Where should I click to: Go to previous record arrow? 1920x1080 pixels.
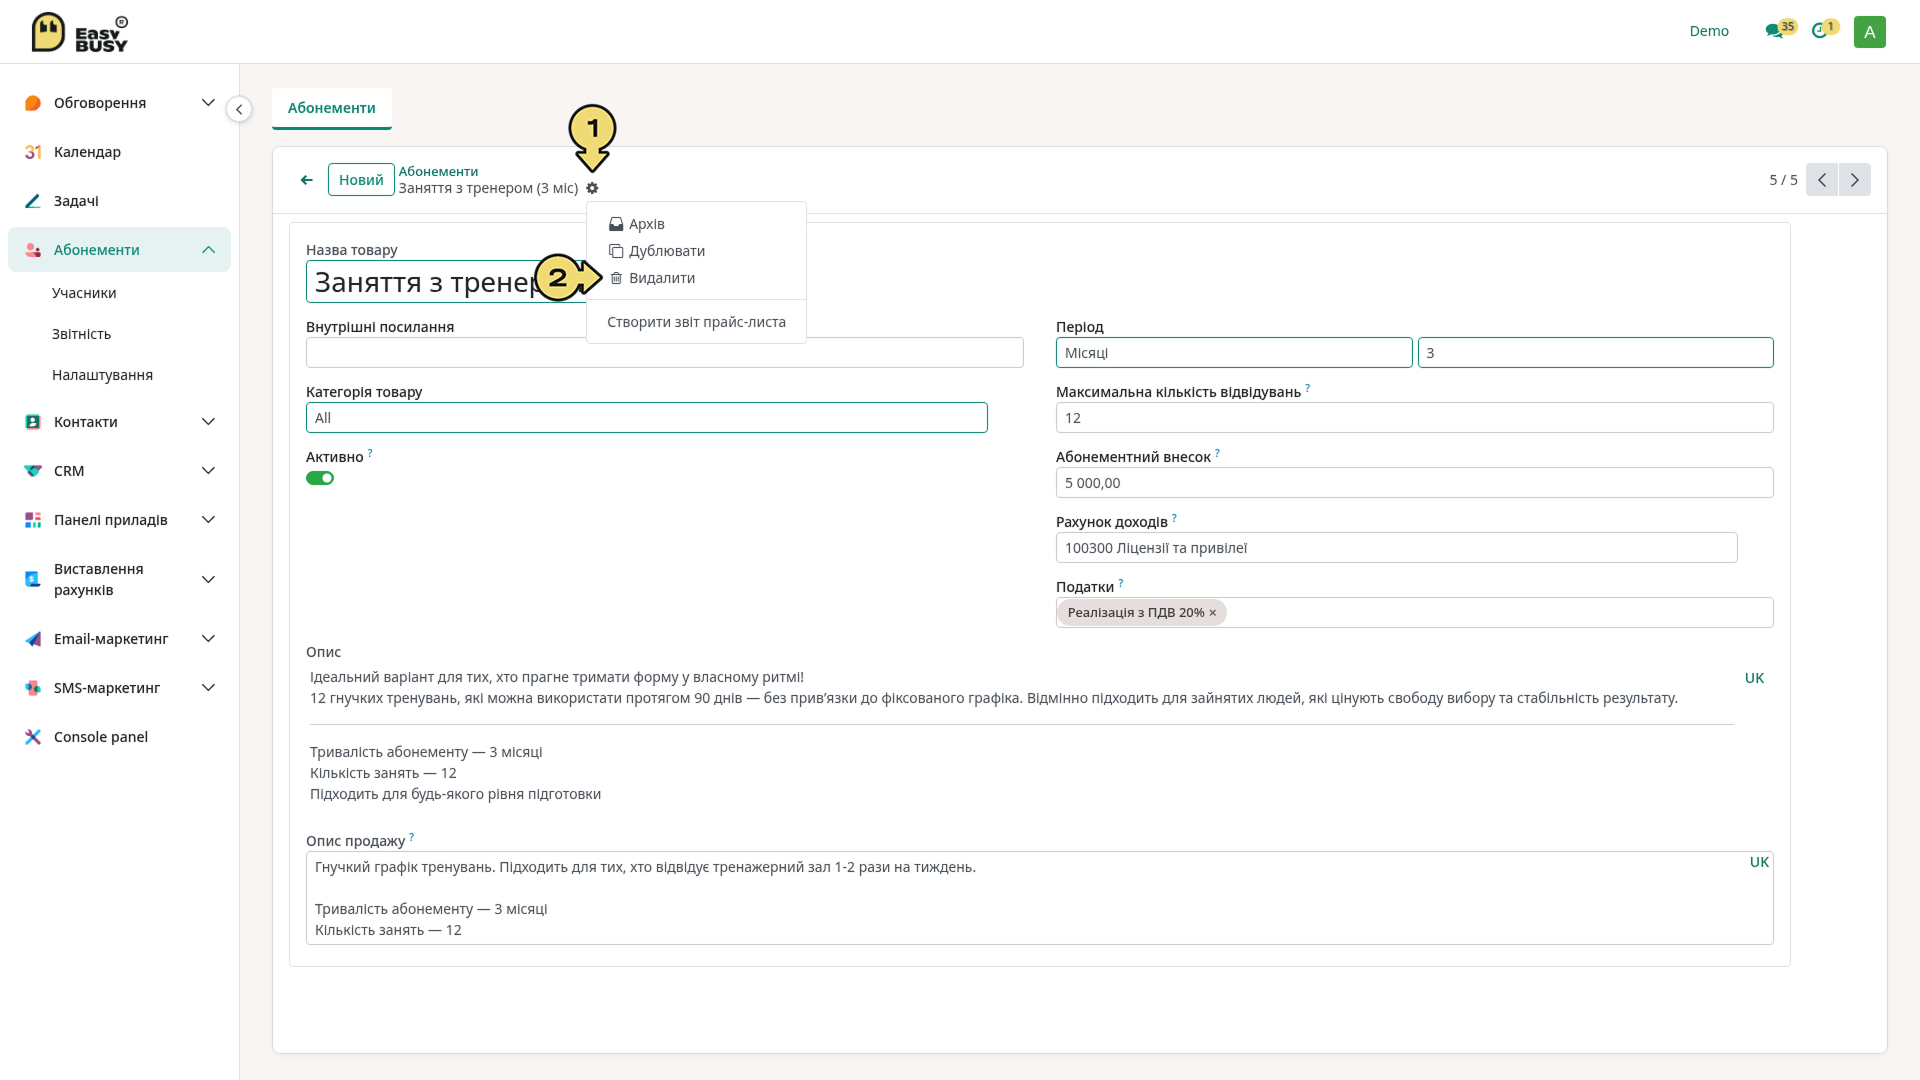[1822, 180]
